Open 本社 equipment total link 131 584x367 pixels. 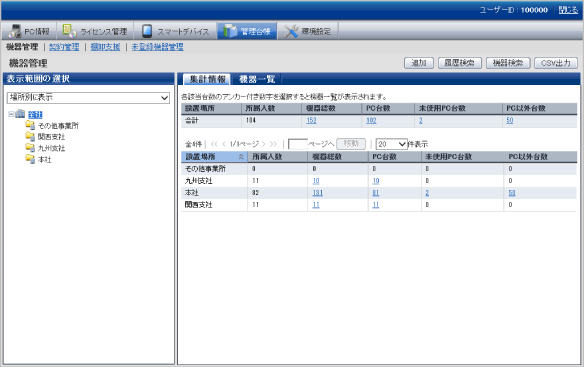(317, 193)
